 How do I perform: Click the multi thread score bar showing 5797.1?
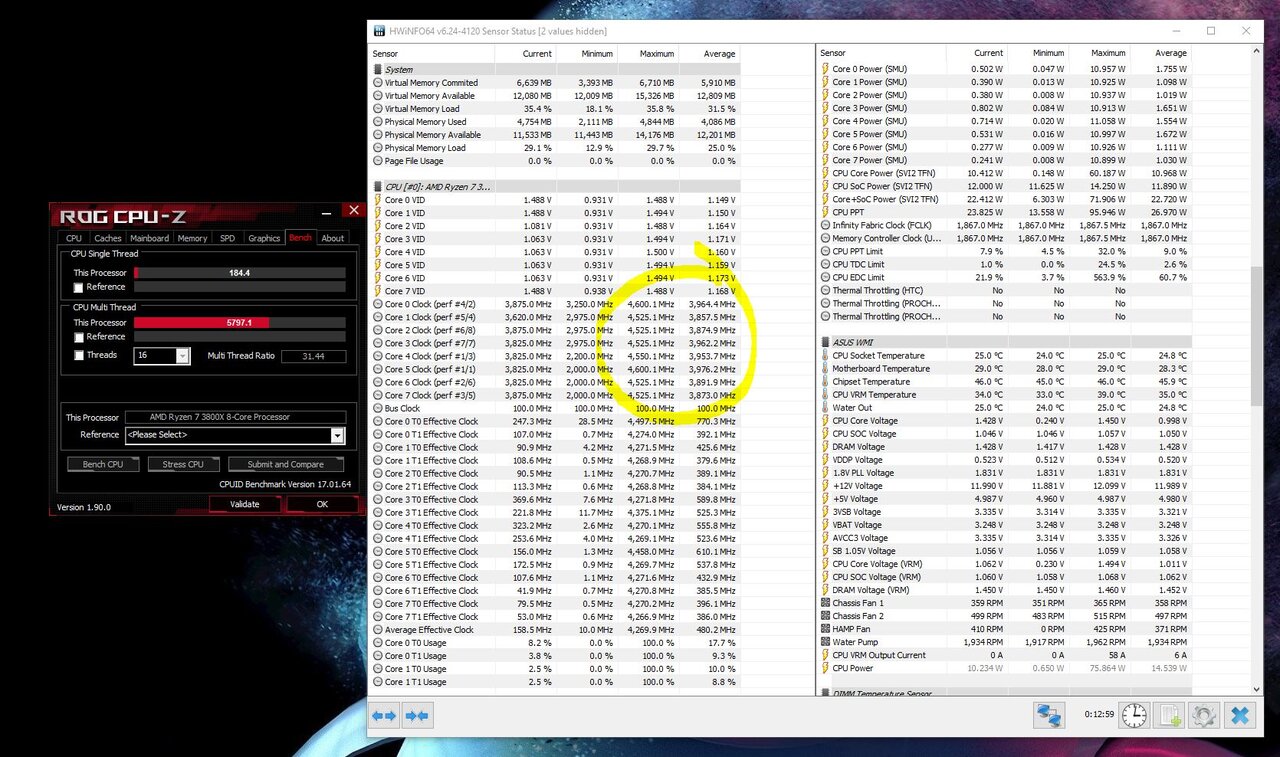click(240, 322)
